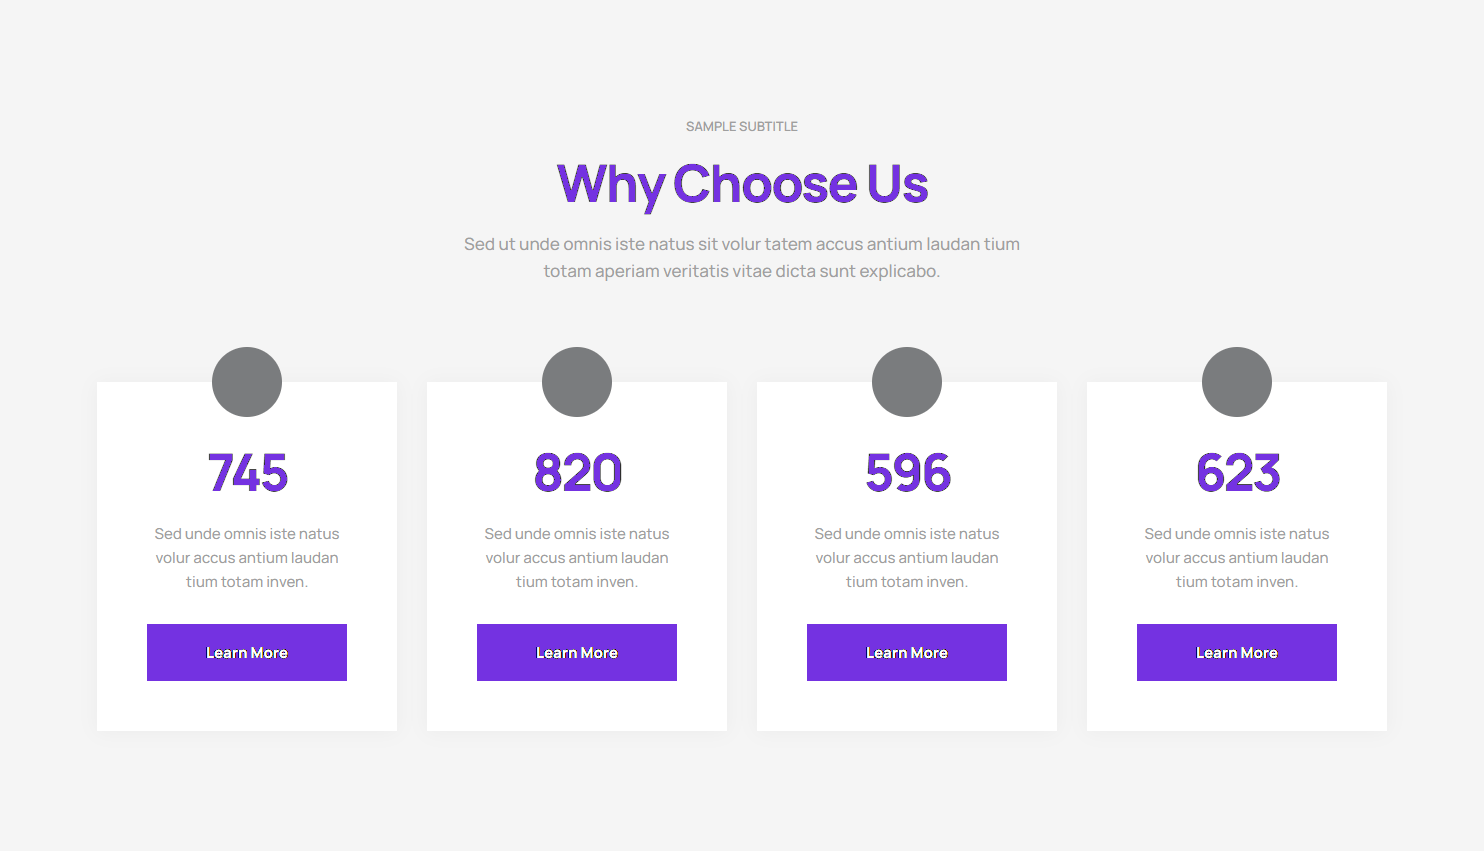Click the intro paragraph below the heading
Image resolution: width=1484 pixels, height=851 pixels.
(x=742, y=257)
